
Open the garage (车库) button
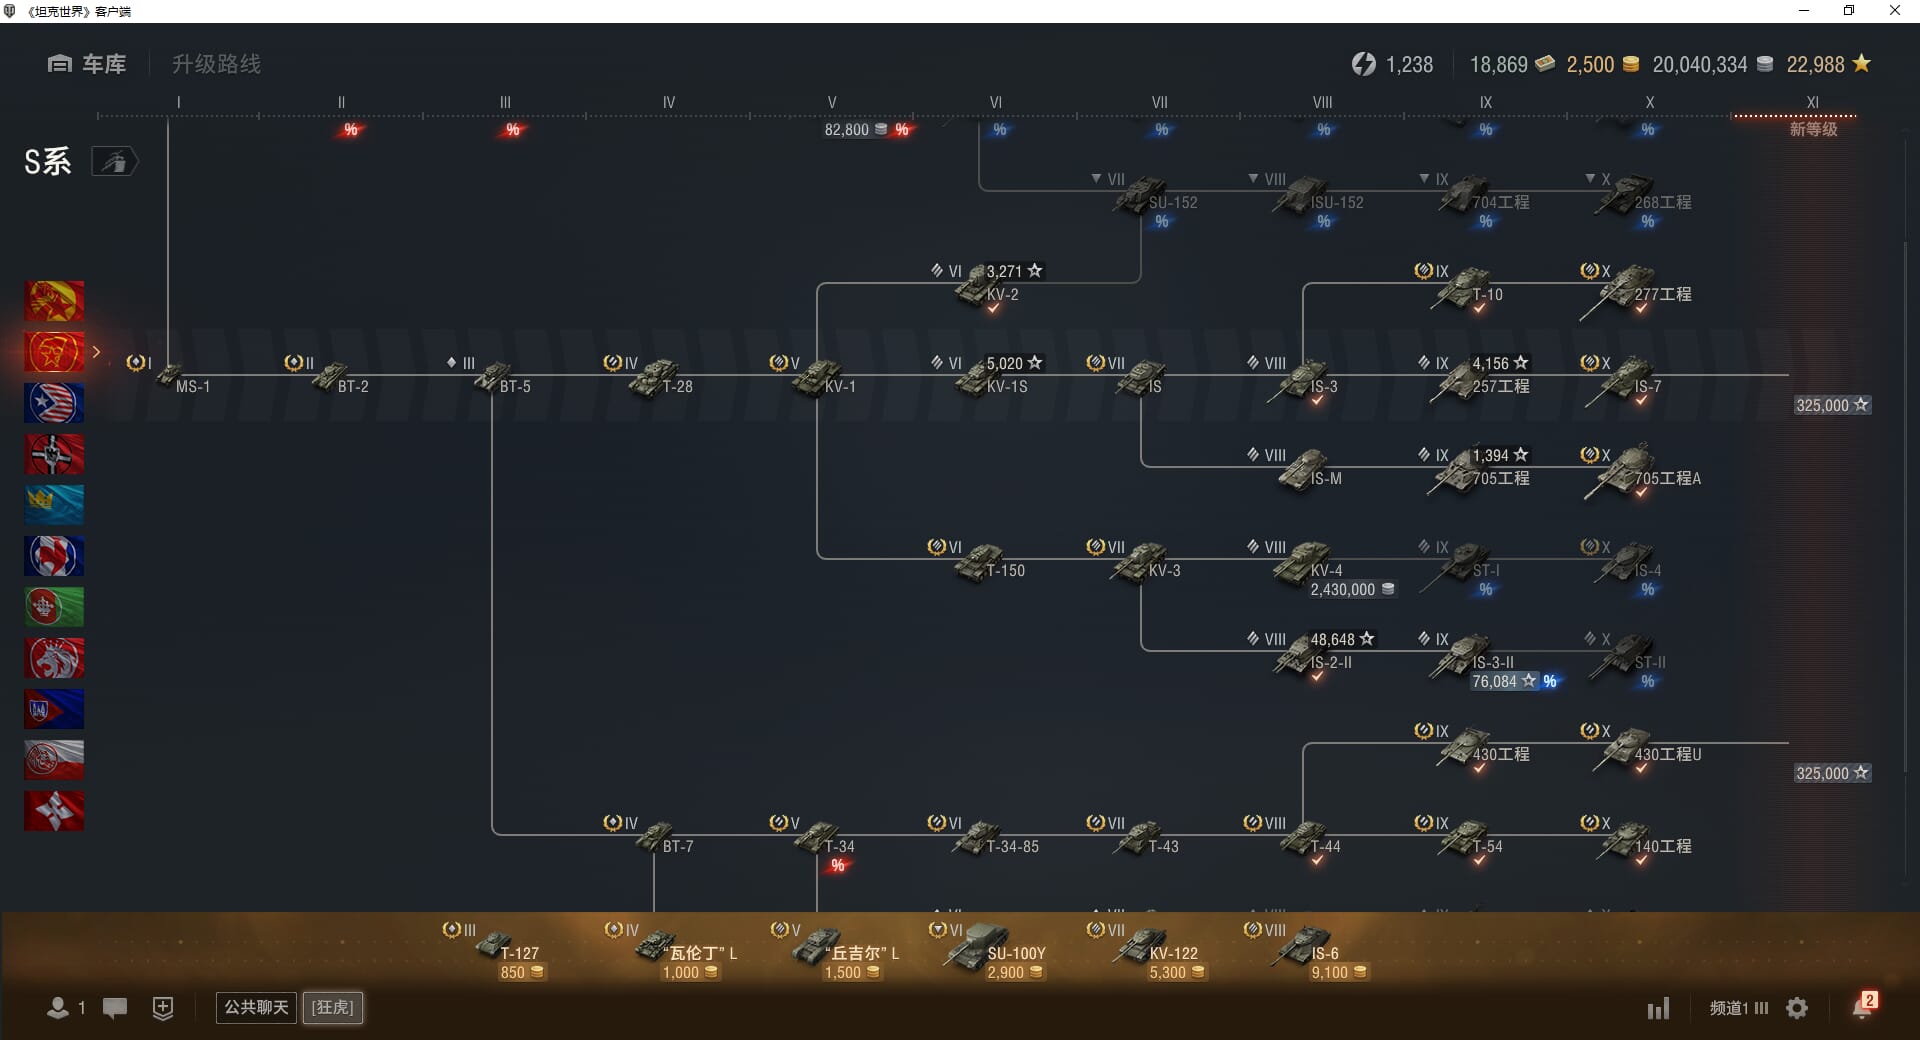pyautogui.click(x=87, y=64)
